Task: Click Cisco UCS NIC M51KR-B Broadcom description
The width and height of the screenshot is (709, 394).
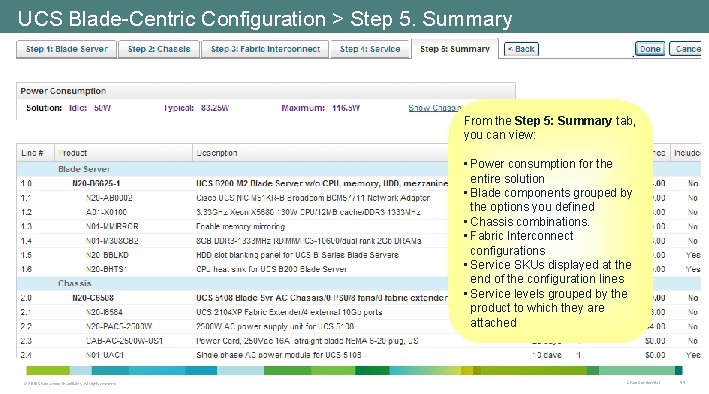Action: tap(312, 198)
